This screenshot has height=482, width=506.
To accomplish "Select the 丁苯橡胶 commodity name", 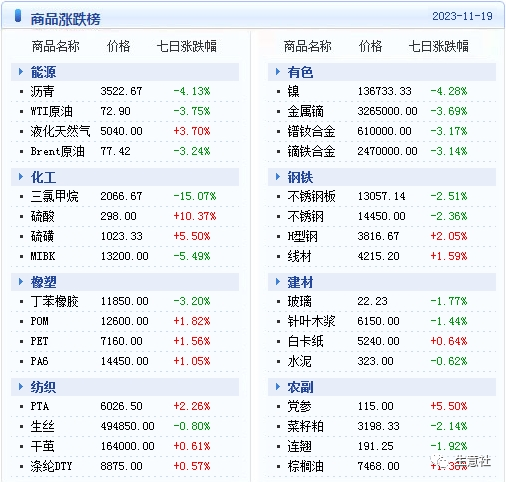I will pyautogui.click(x=54, y=301).
